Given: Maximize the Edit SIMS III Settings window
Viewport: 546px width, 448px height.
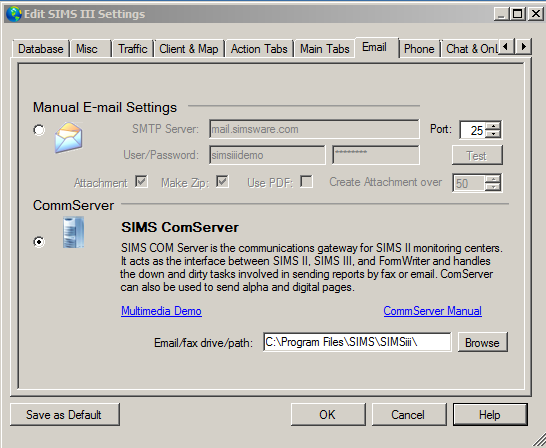Looking at the screenshot, I should click(518, 14).
